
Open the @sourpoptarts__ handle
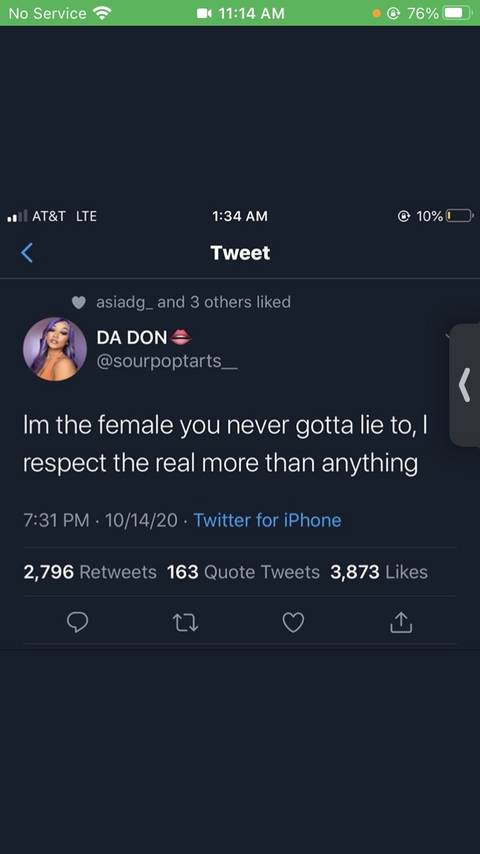click(167, 362)
